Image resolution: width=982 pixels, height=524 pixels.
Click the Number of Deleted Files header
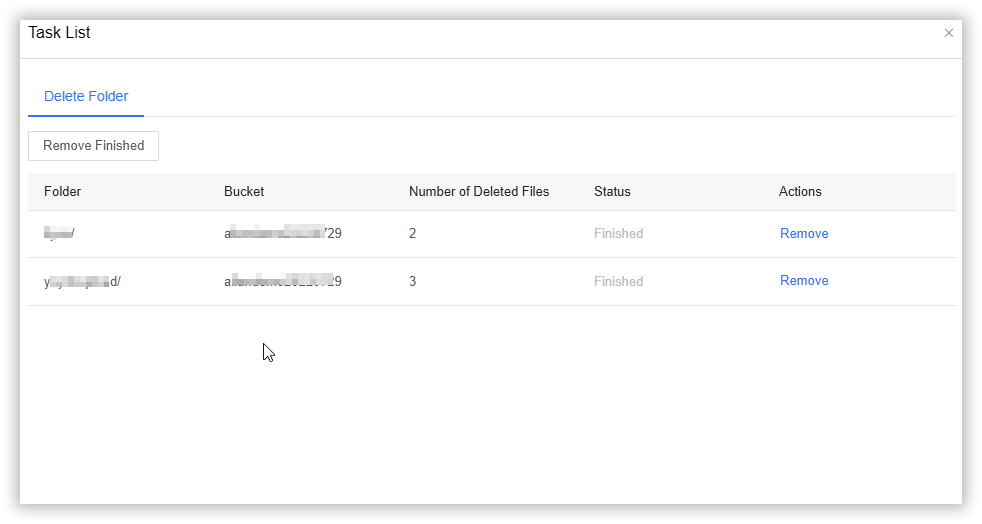click(x=479, y=192)
